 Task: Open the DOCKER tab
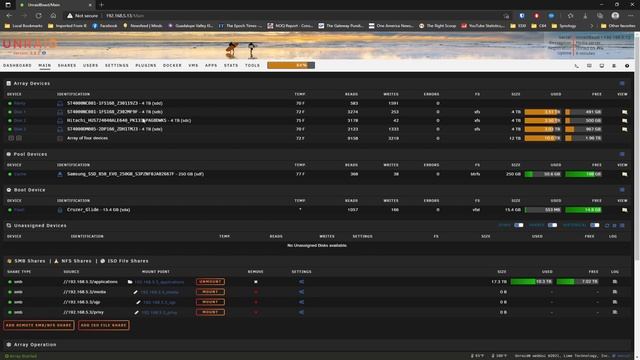click(x=172, y=65)
